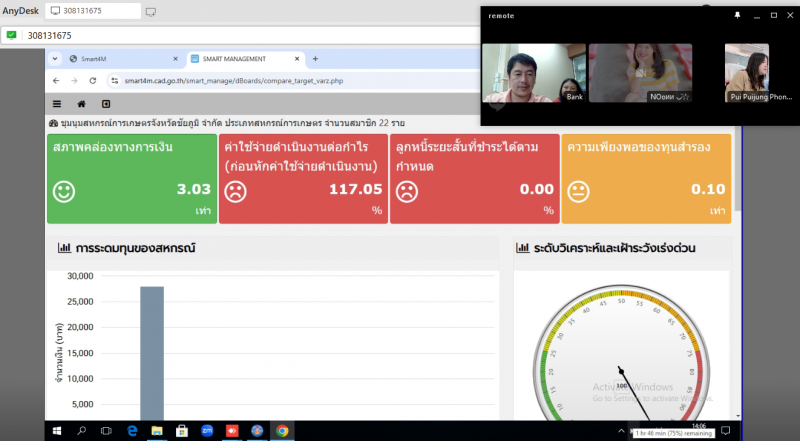Image resolution: width=800 pixels, height=441 pixels.
Task: Close the SMART MANAGEMENT tab
Action: (297, 59)
